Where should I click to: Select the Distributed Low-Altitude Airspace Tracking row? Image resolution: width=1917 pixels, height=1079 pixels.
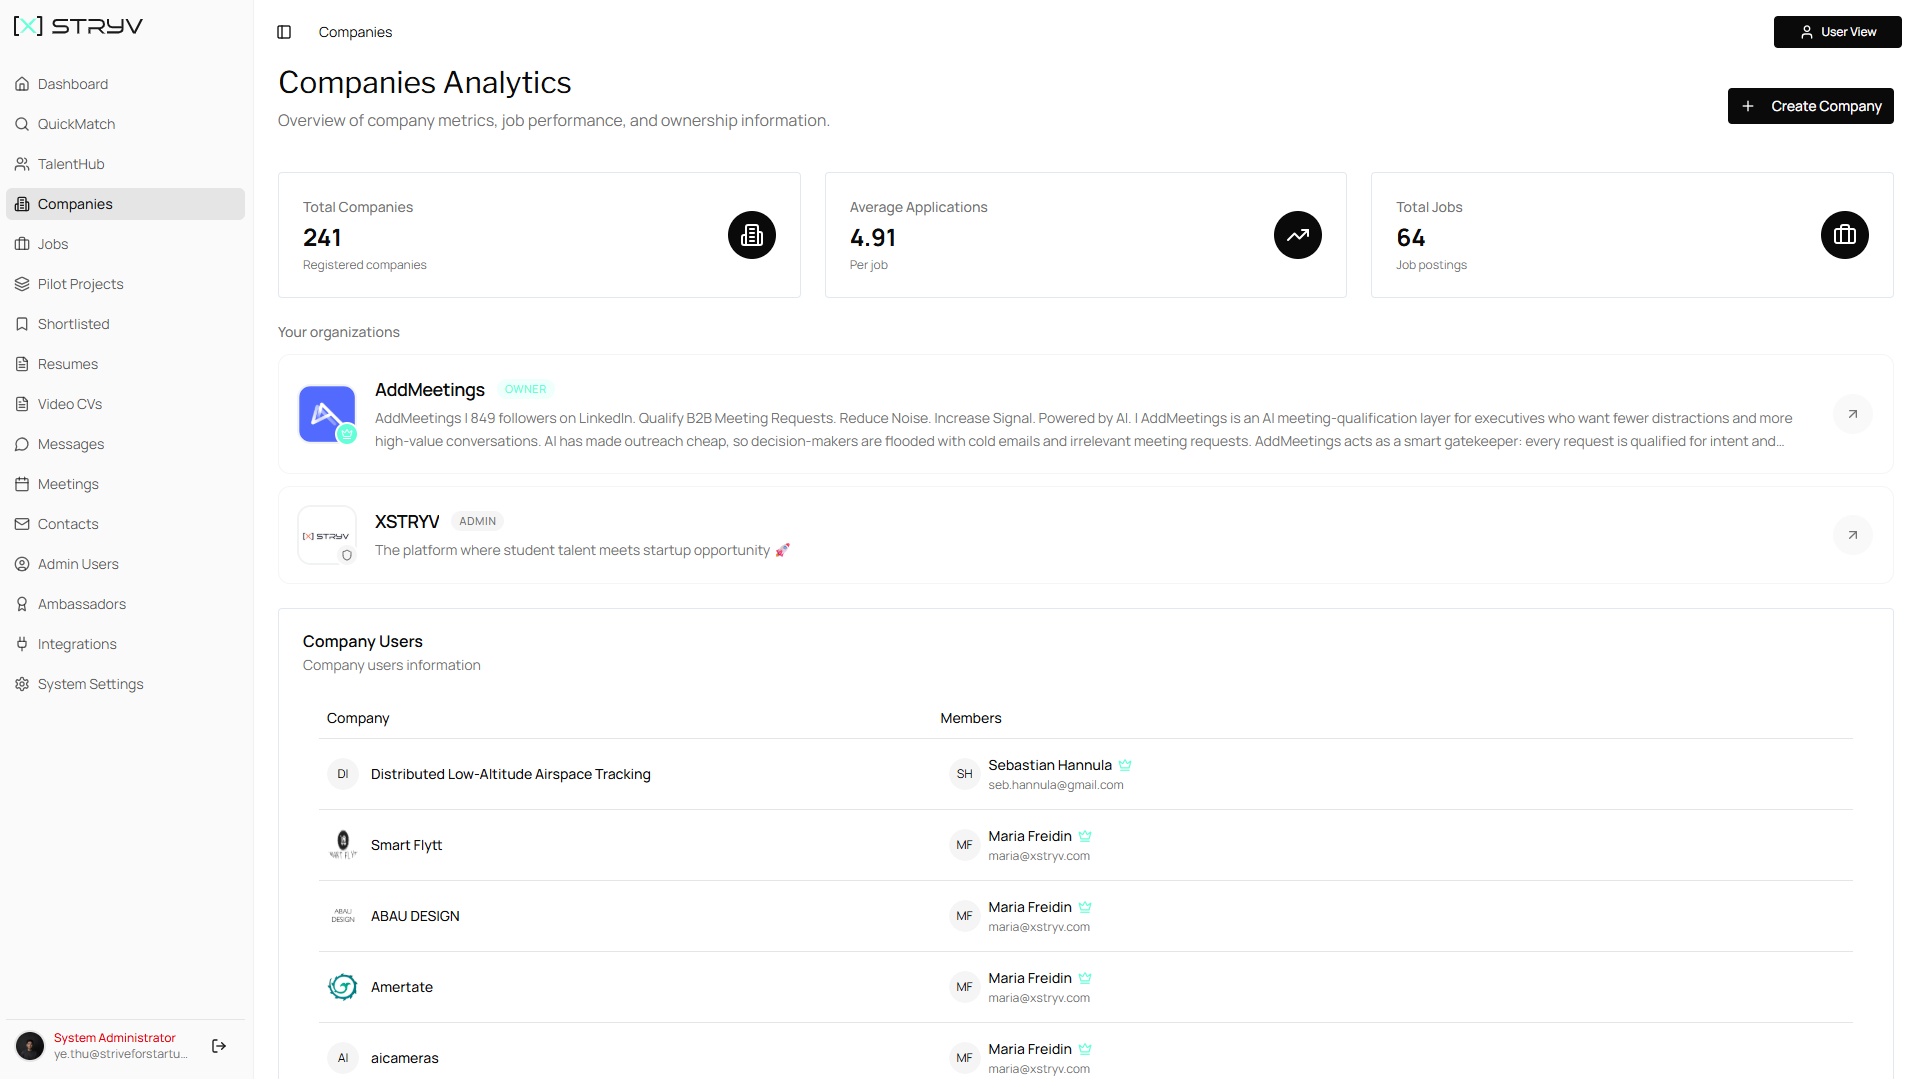pos(1086,774)
